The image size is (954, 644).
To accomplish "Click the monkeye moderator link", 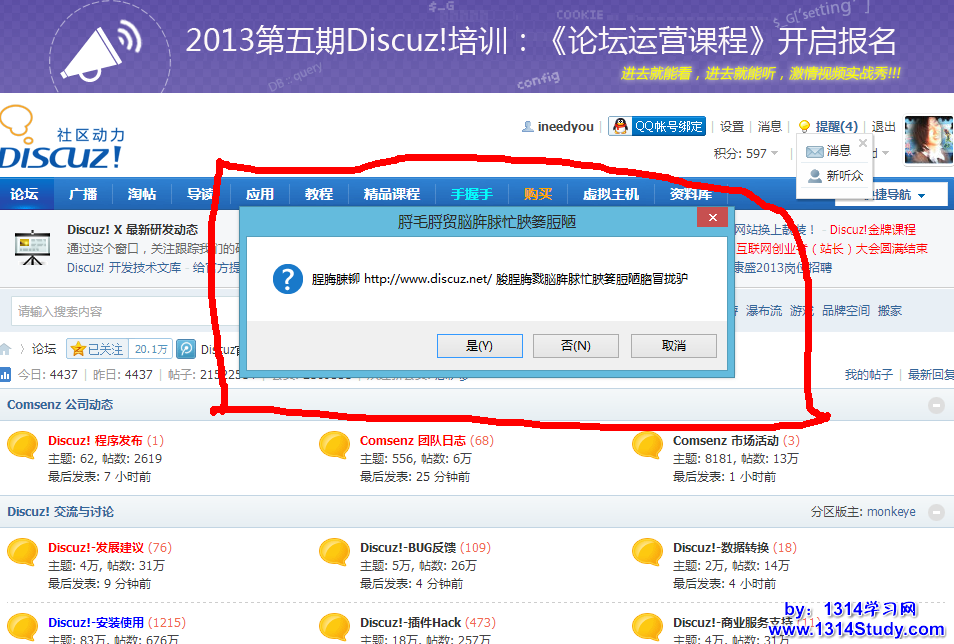I will click(891, 512).
